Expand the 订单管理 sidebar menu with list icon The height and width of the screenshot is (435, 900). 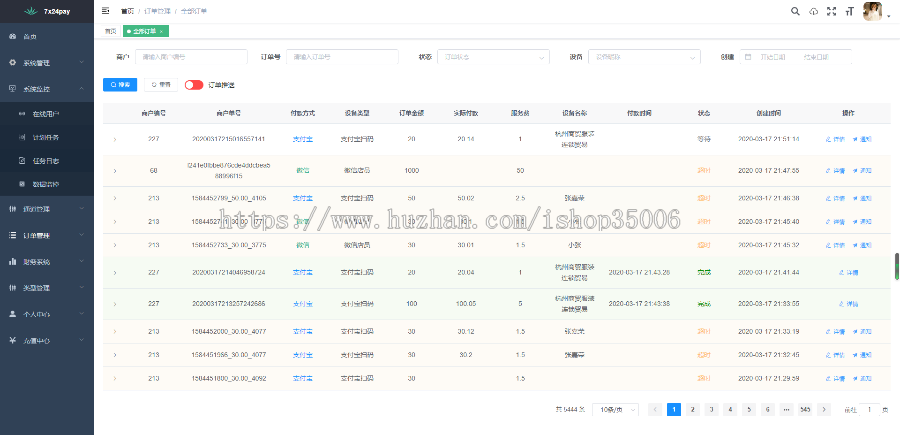46,235
